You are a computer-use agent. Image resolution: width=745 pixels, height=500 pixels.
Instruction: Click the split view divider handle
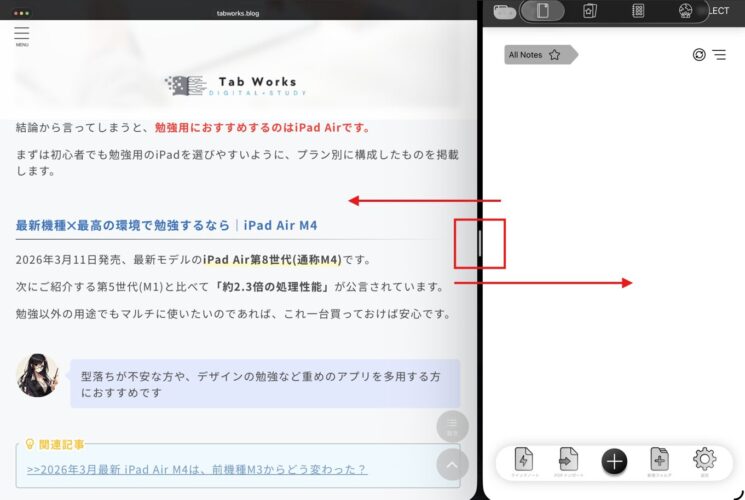(480, 244)
